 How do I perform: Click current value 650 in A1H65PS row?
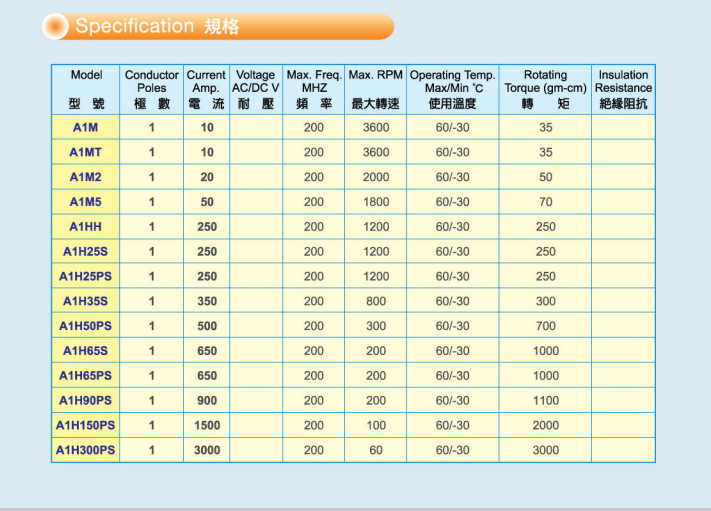point(207,376)
